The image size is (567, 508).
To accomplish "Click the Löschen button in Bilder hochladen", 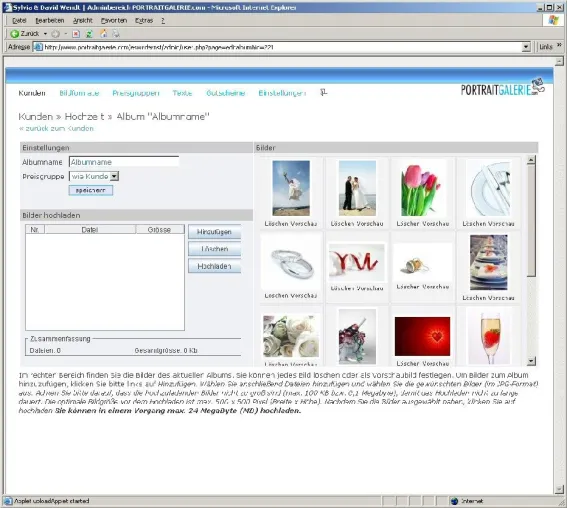I will pos(214,249).
